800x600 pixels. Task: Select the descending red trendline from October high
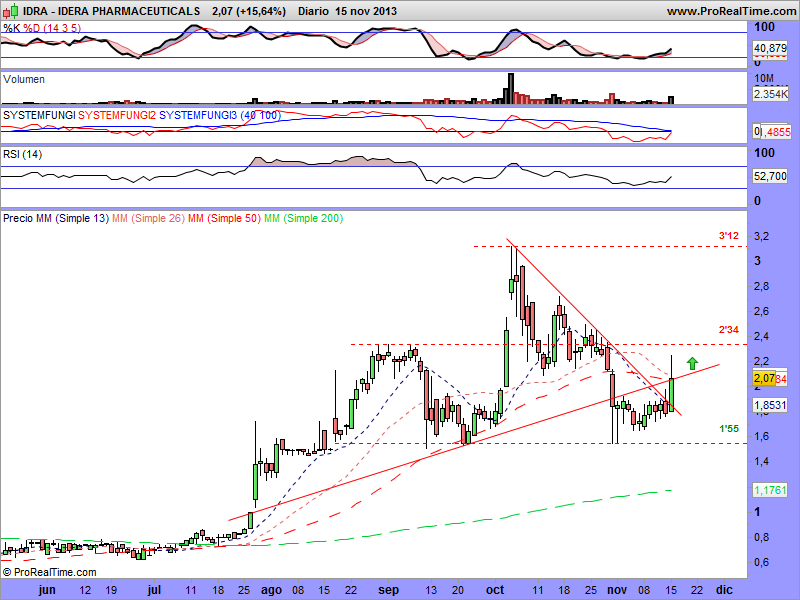point(594,327)
